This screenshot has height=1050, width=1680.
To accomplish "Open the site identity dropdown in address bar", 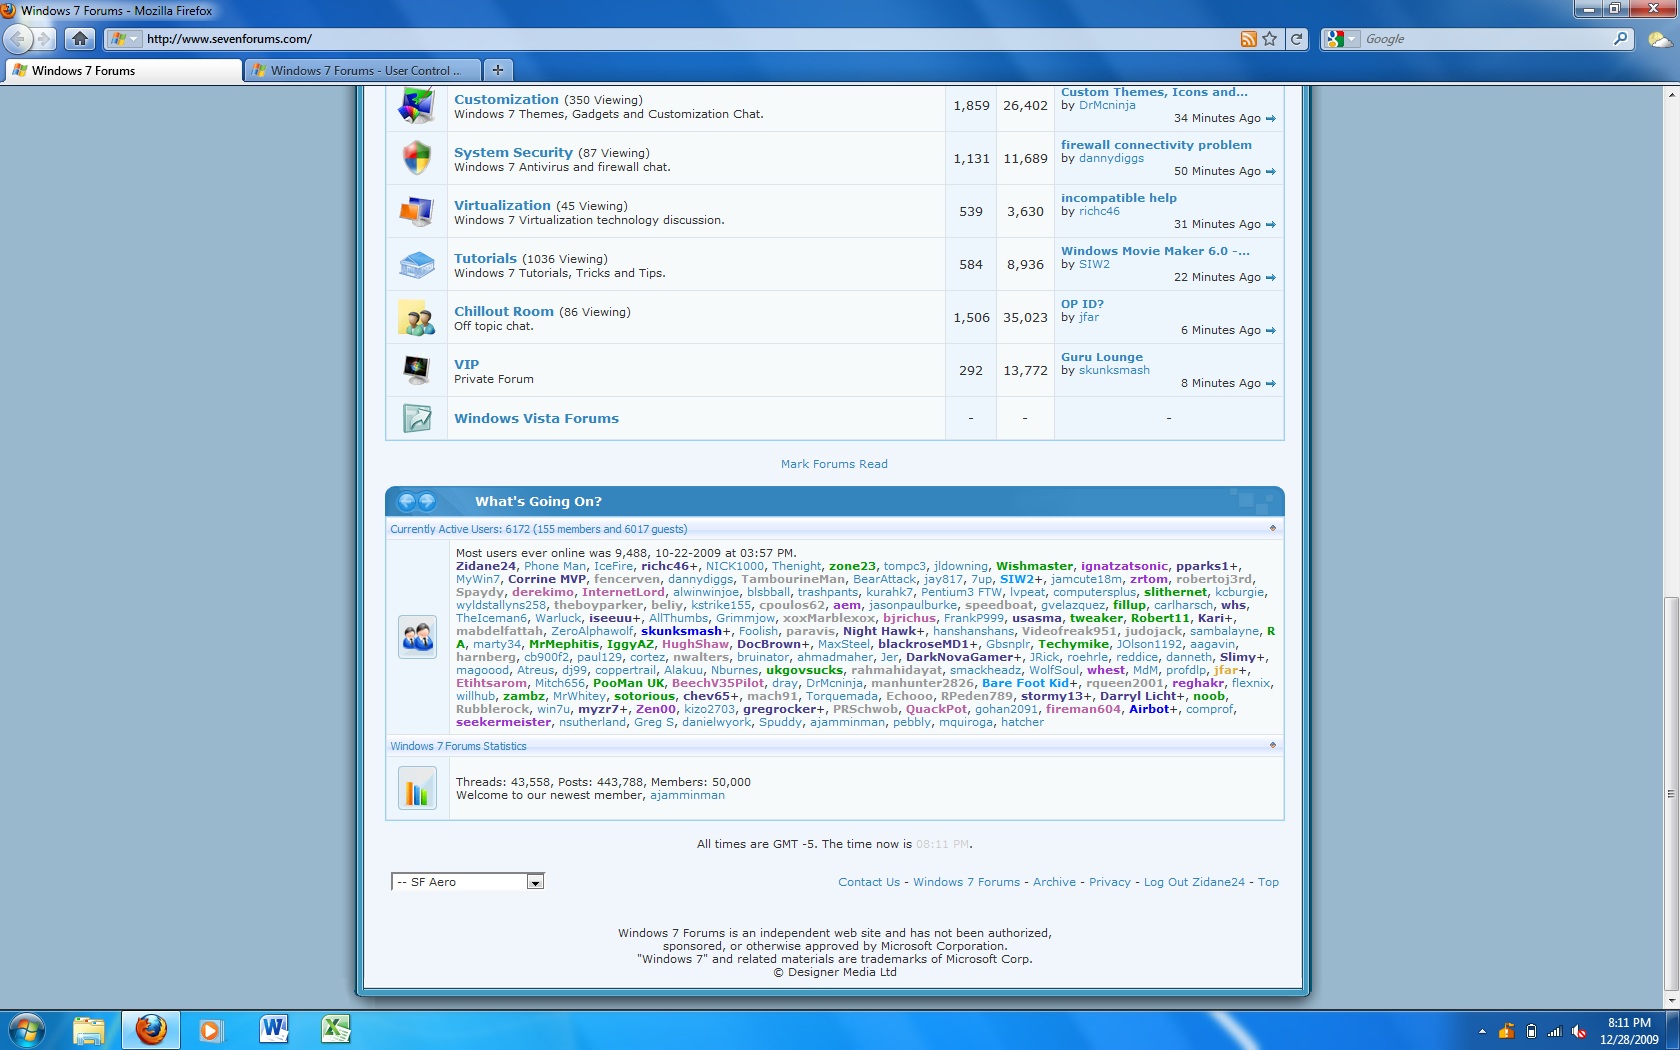I will click(124, 39).
